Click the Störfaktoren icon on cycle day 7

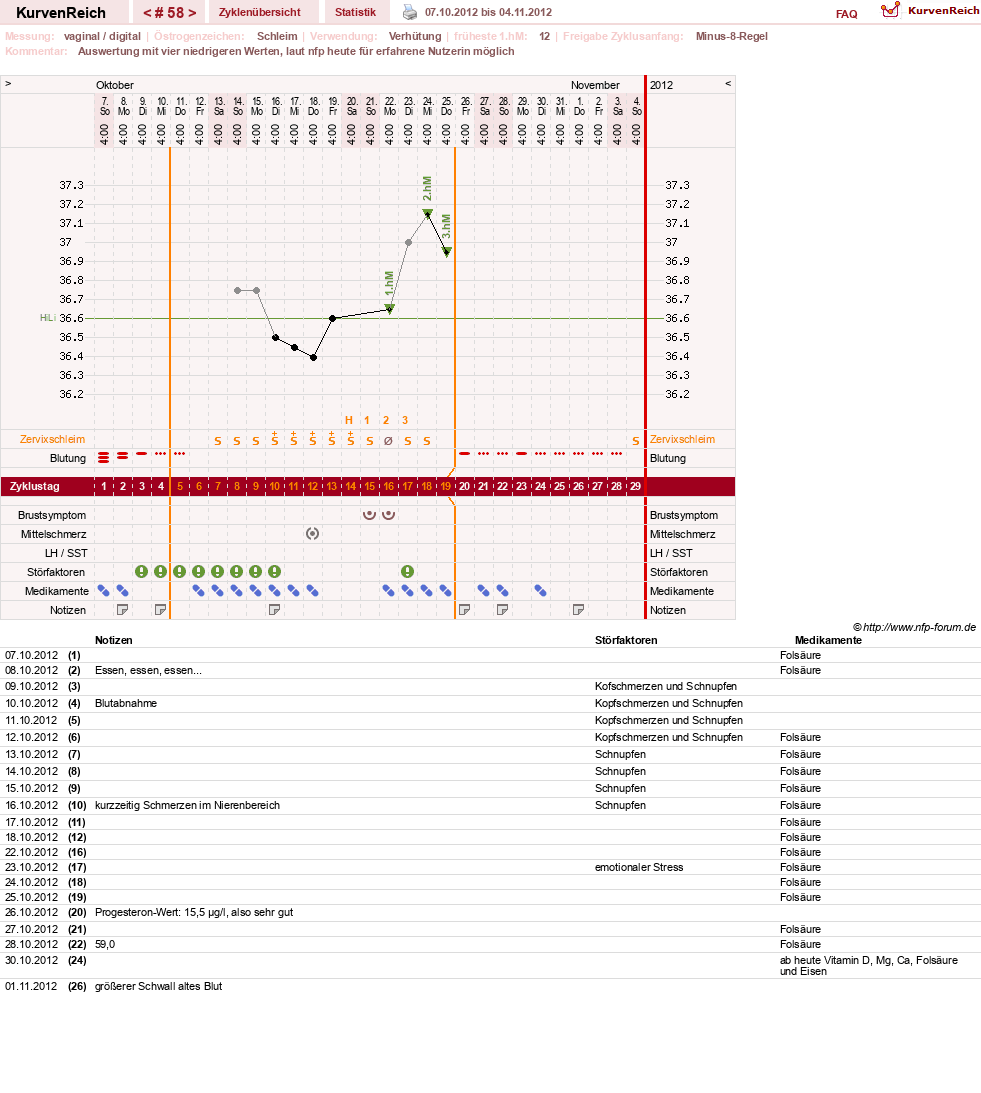(x=218, y=572)
